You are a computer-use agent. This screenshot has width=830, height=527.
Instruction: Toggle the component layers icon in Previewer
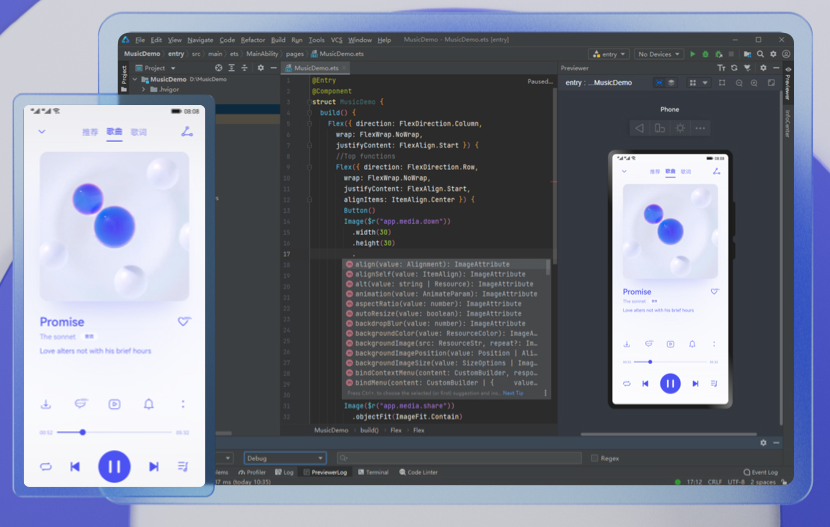tap(671, 83)
